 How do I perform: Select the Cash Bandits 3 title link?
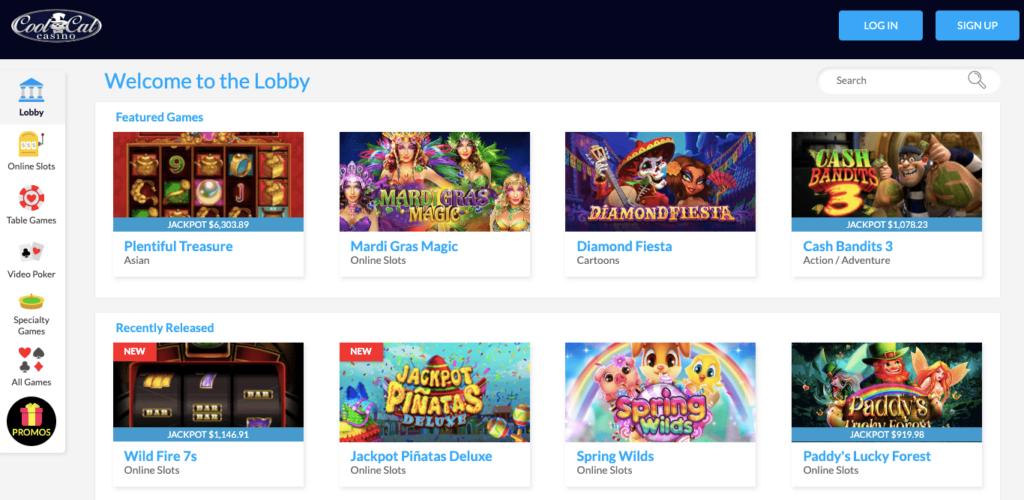pos(848,247)
